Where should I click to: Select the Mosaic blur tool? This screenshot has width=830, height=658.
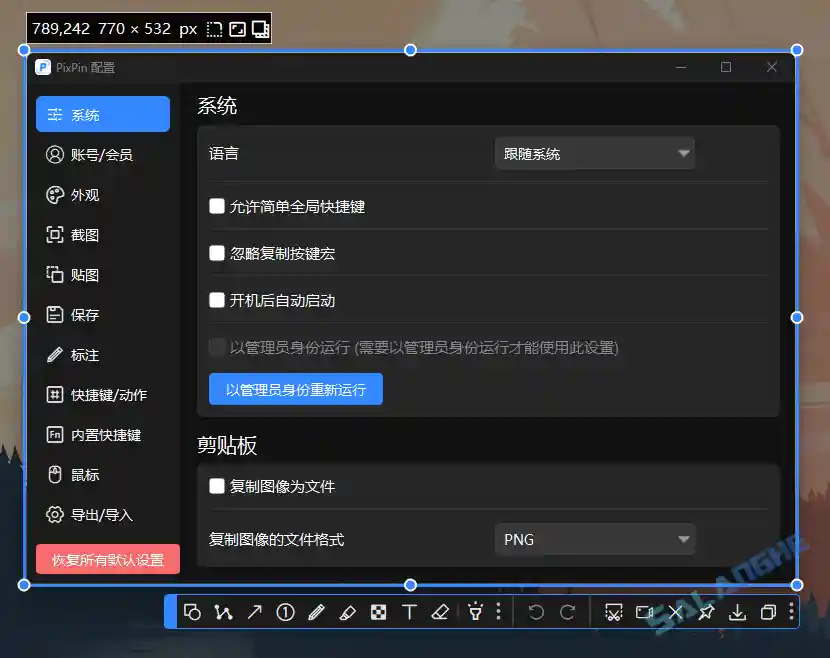[378, 611]
